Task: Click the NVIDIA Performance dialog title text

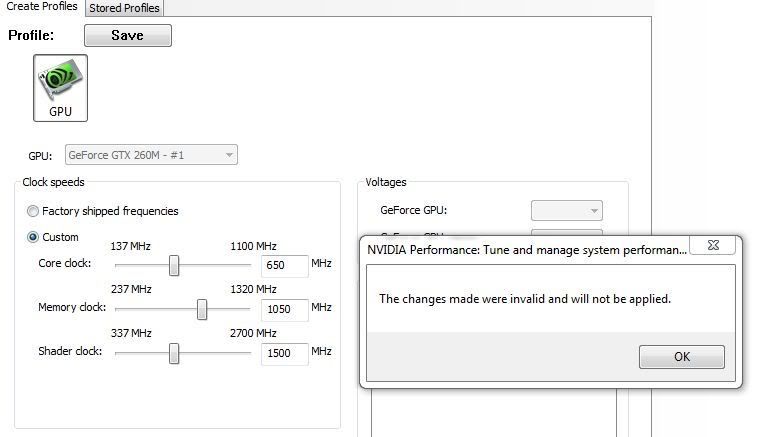Action: pos(527,250)
